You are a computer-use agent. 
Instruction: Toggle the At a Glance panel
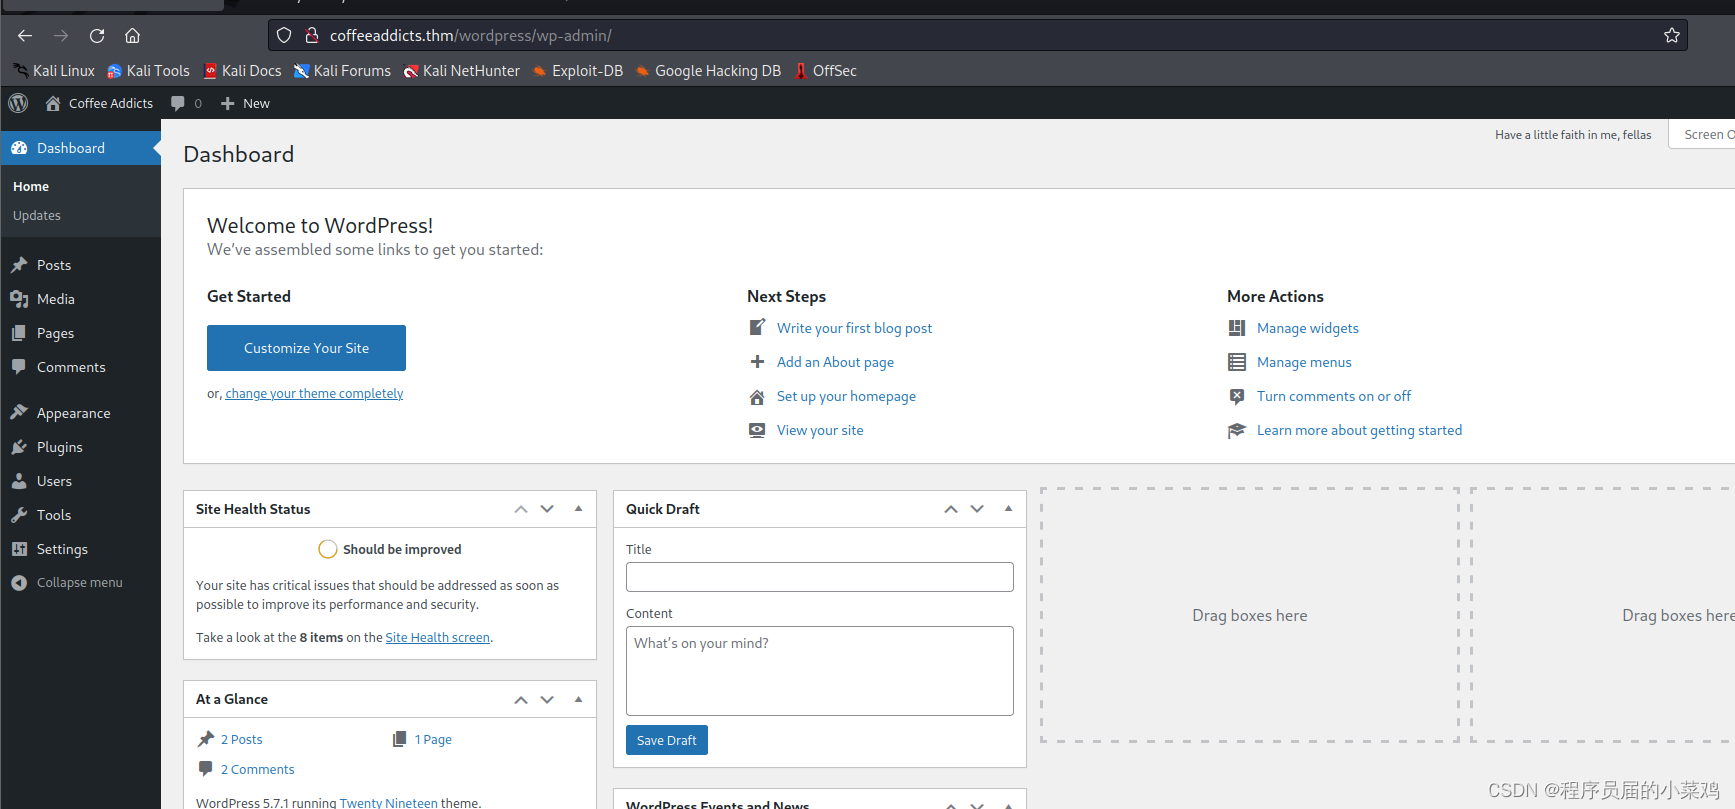578,699
